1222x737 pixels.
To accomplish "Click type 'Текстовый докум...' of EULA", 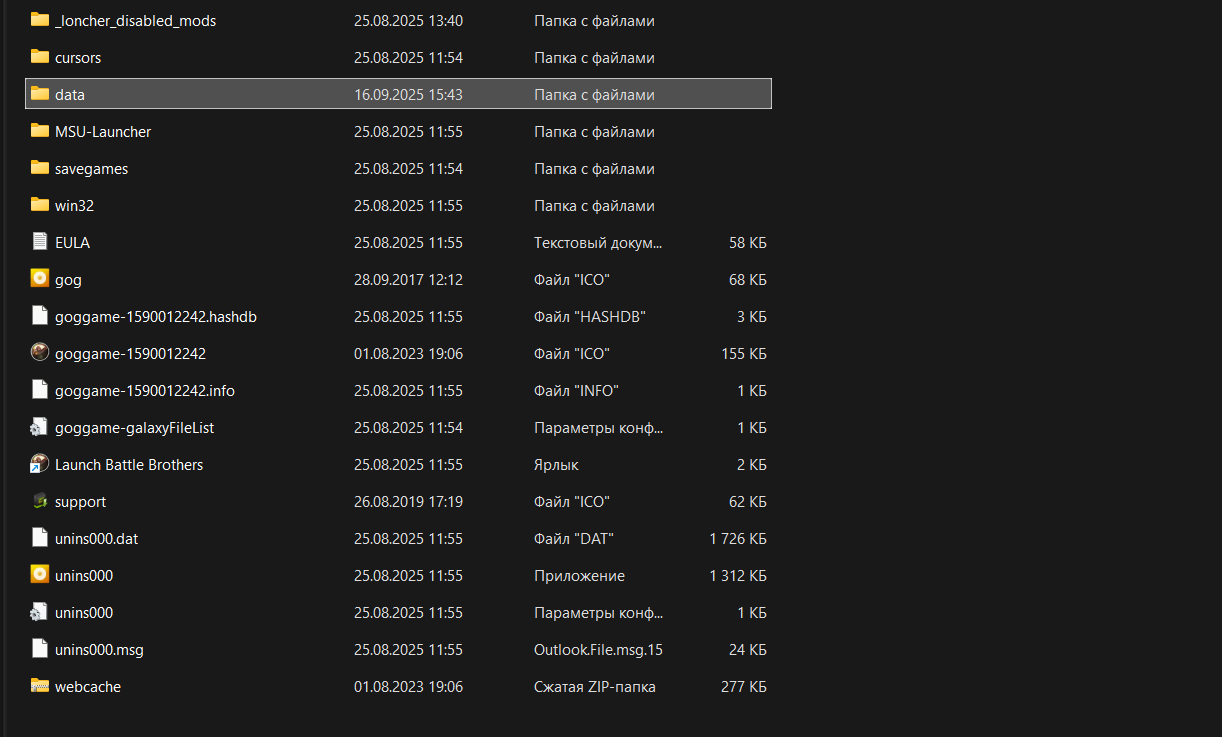I will pos(598,242).
